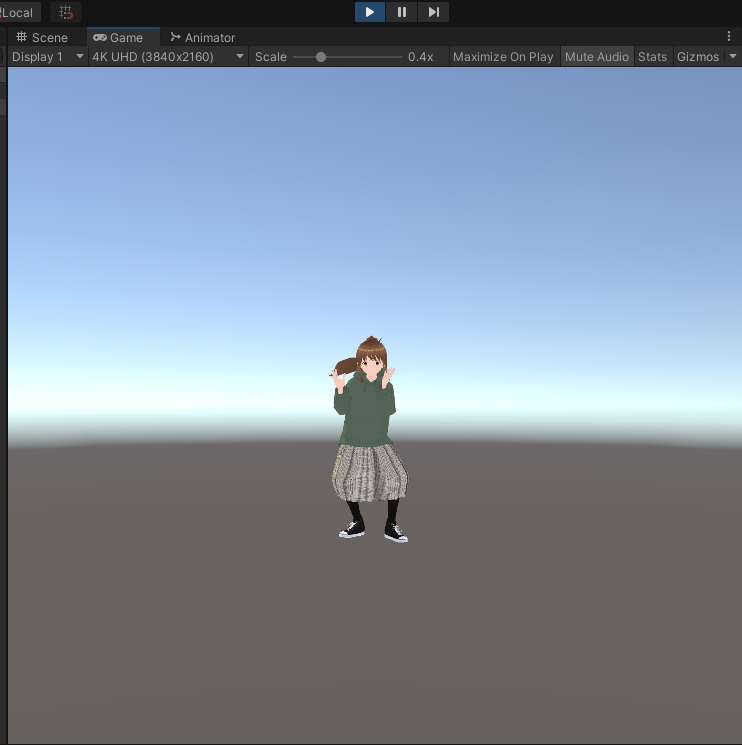Switch to the Scene tab
Screen dimensions: 742x745
tap(42, 37)
